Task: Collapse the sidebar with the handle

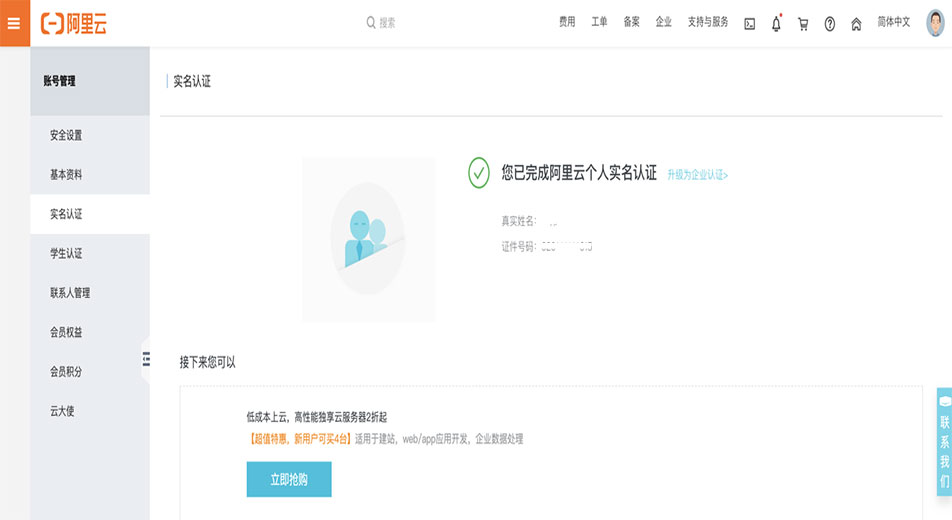Action: click(x=145, y=359)
